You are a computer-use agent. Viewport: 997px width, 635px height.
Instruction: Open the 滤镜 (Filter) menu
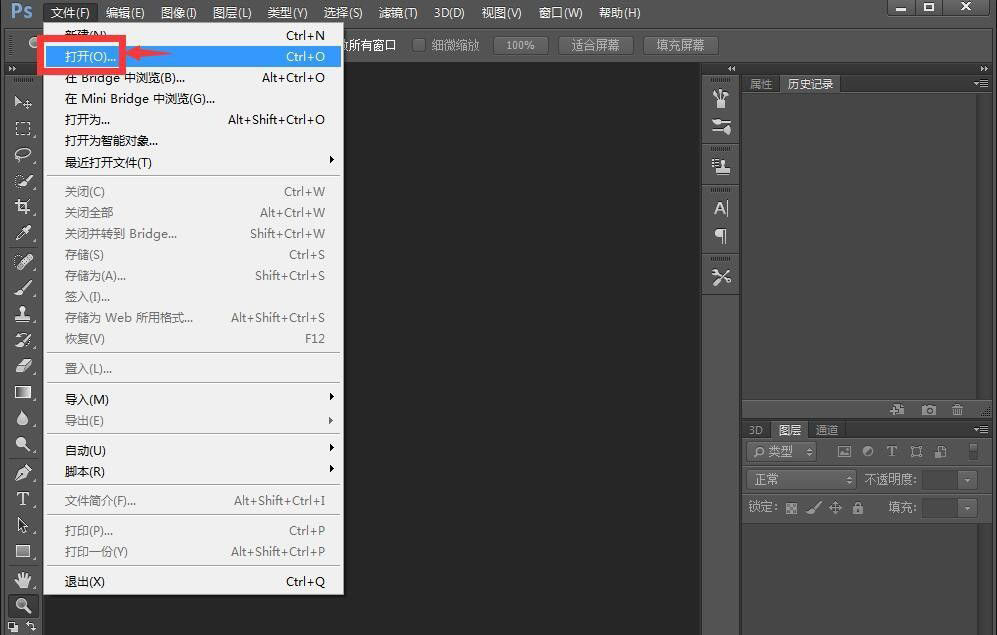click(397, 13)
